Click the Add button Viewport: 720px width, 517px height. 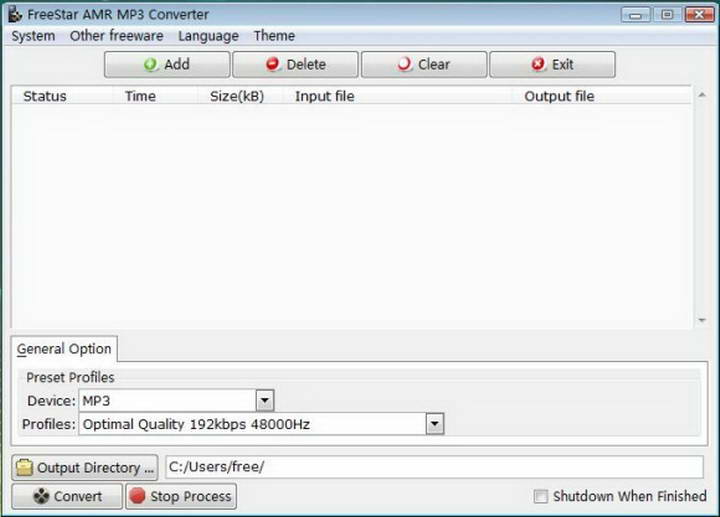click(167, 64)
